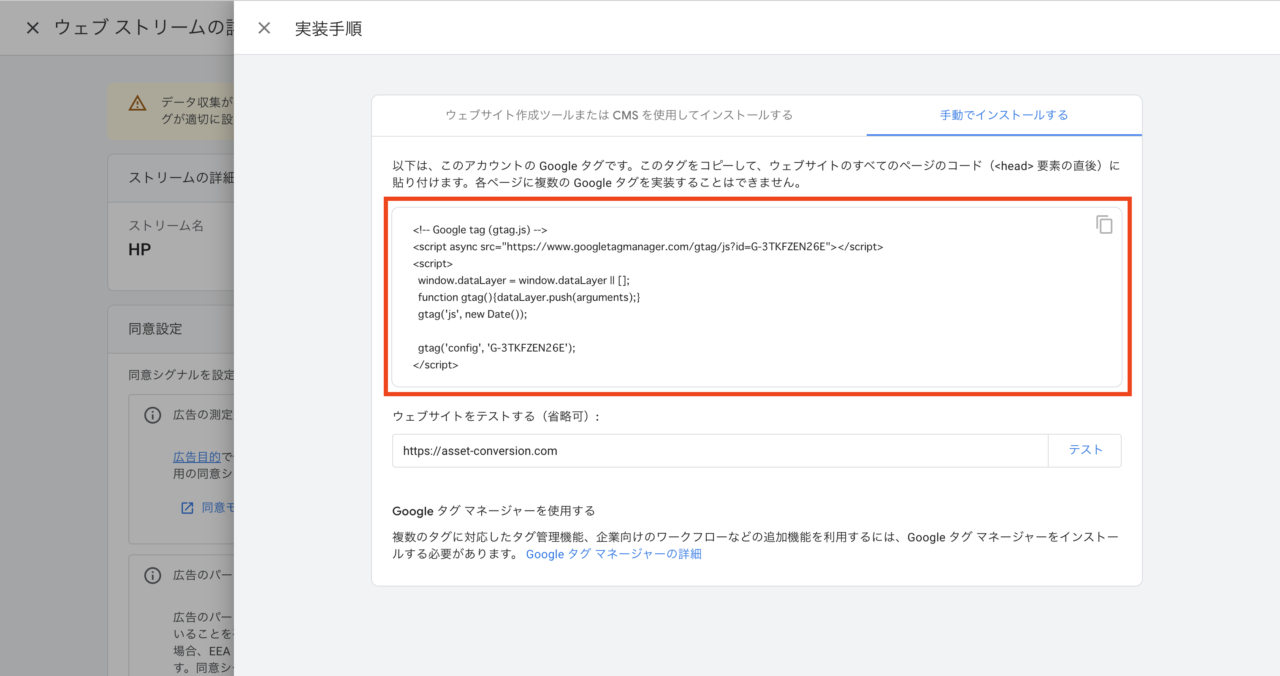1280x676 pixels.
Task: Click the 実装手順 panel title
Action: click(328, 29)
